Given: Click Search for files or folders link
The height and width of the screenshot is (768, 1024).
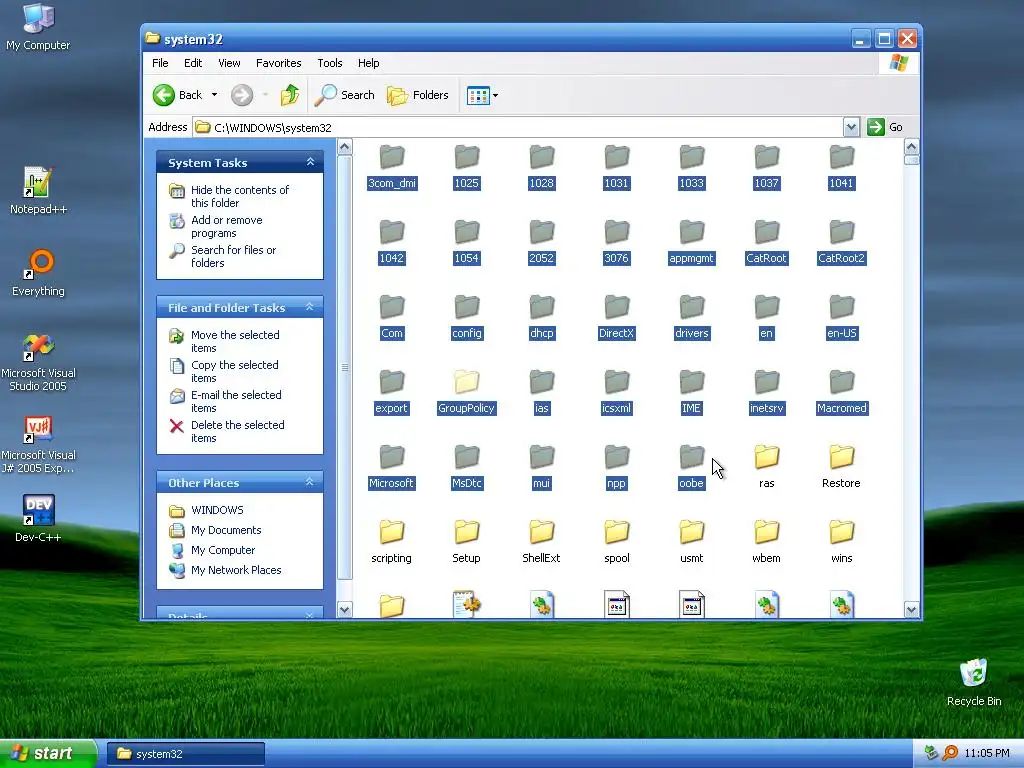Looking at the screenshot, I should 233,257.
